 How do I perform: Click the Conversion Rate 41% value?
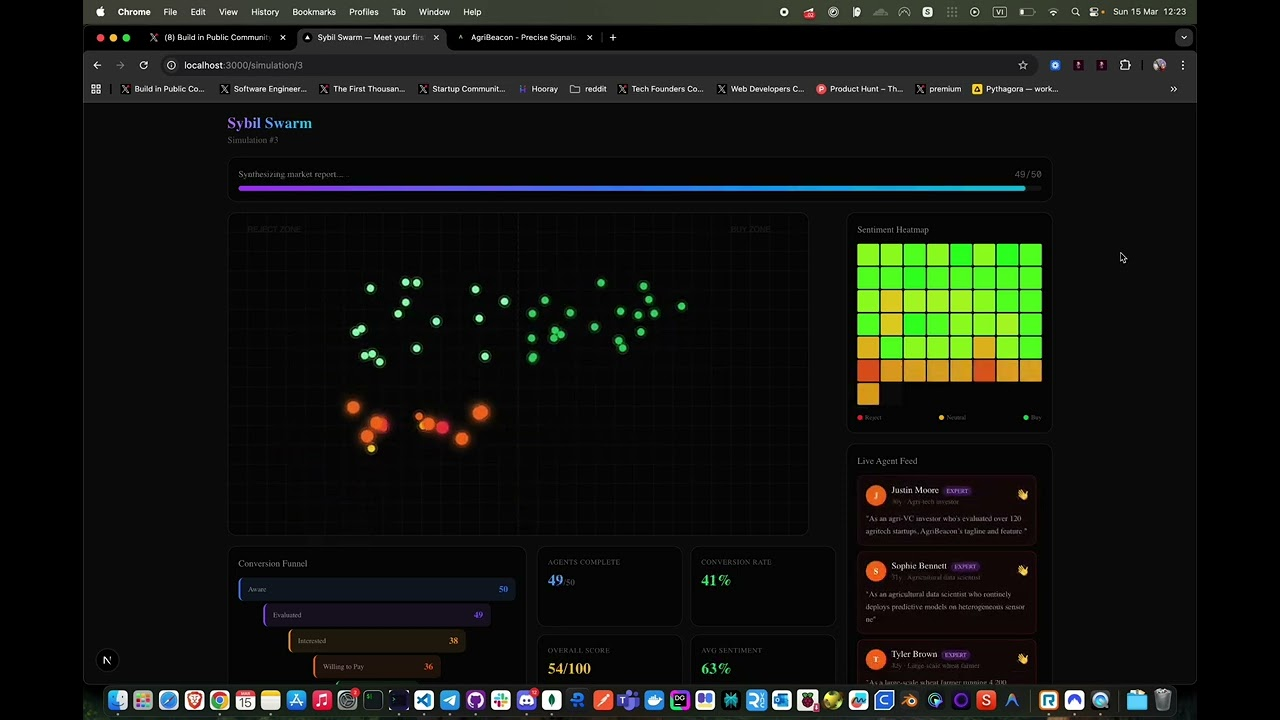pyautogui.click(x=716, y=580)
